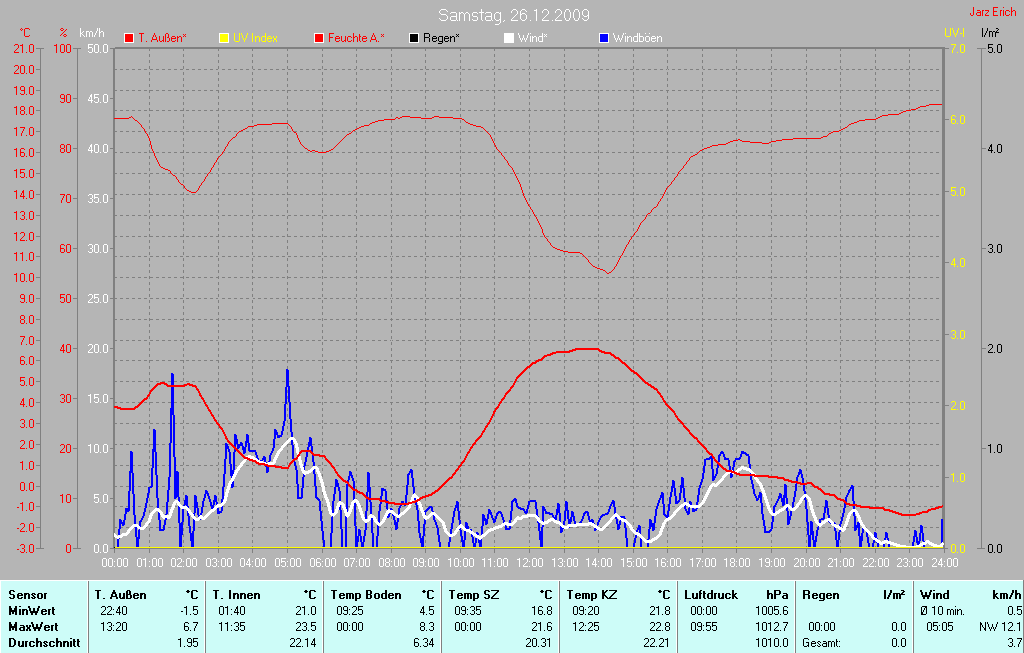Select the Luftdruck column header
The image size is (1024, 653).
[711, 595]
